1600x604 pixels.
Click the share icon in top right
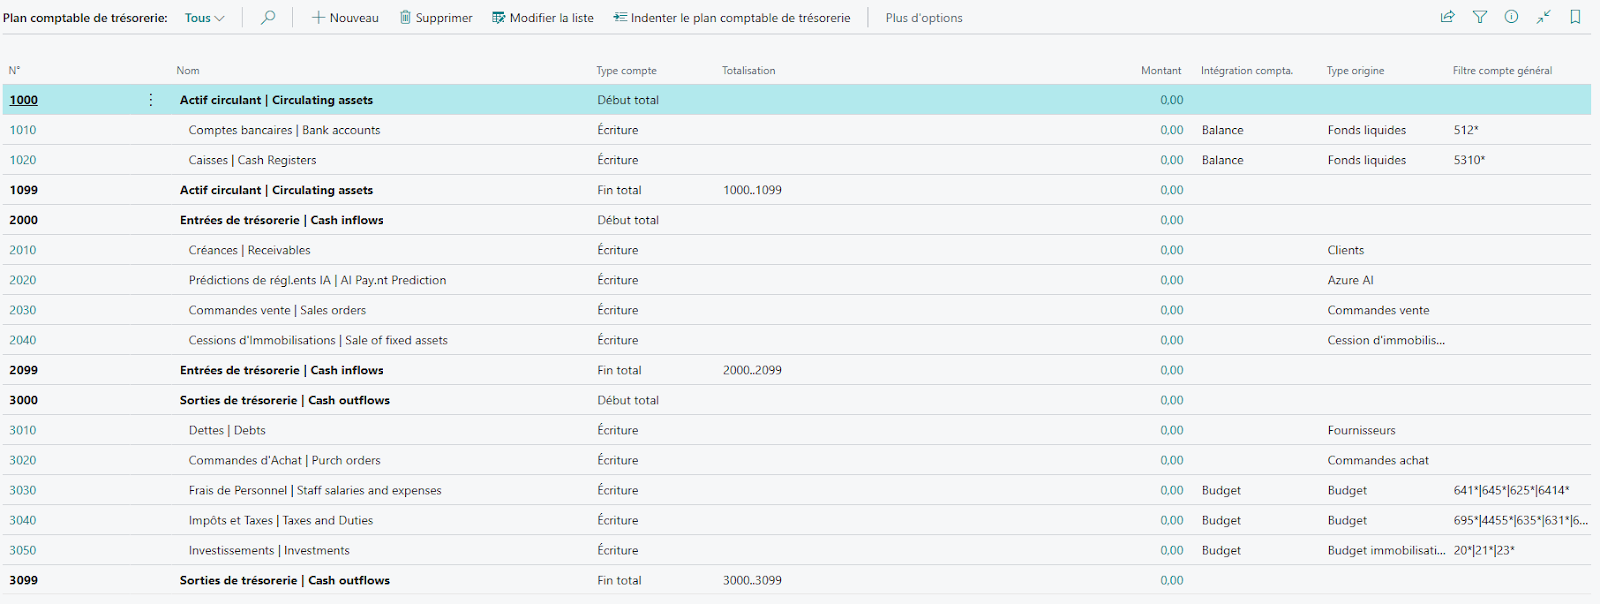point(1447,17)
